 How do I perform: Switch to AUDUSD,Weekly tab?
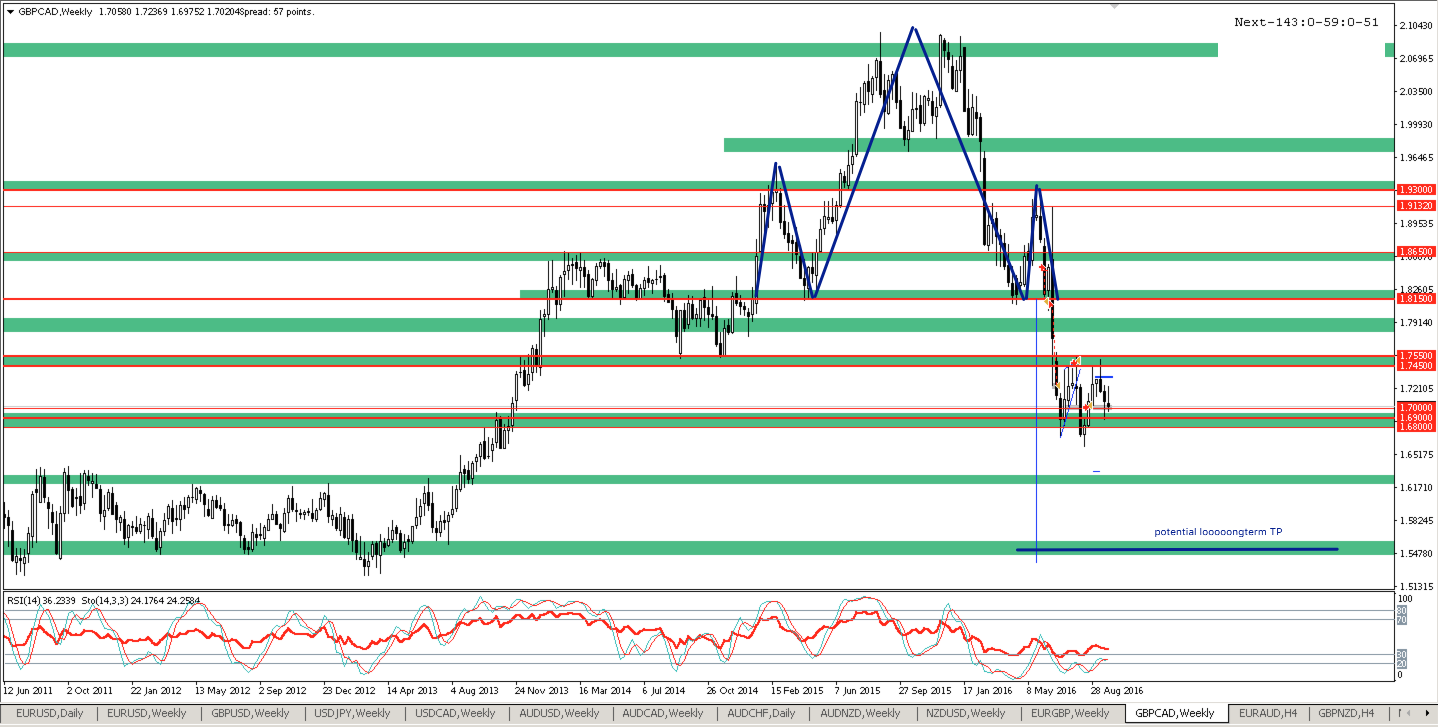pyautogui.click(x=558, y=713)
